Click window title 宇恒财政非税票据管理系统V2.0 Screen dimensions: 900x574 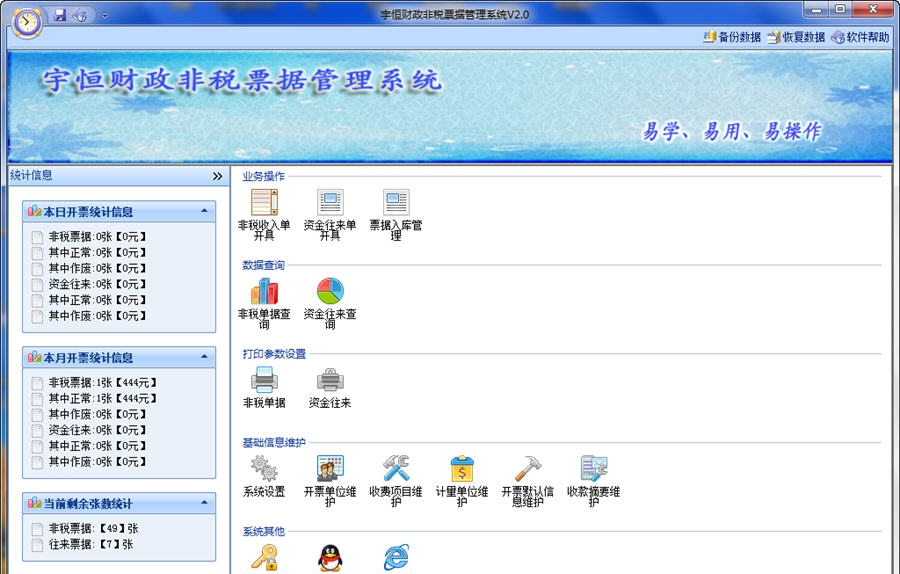pos(455,15)
